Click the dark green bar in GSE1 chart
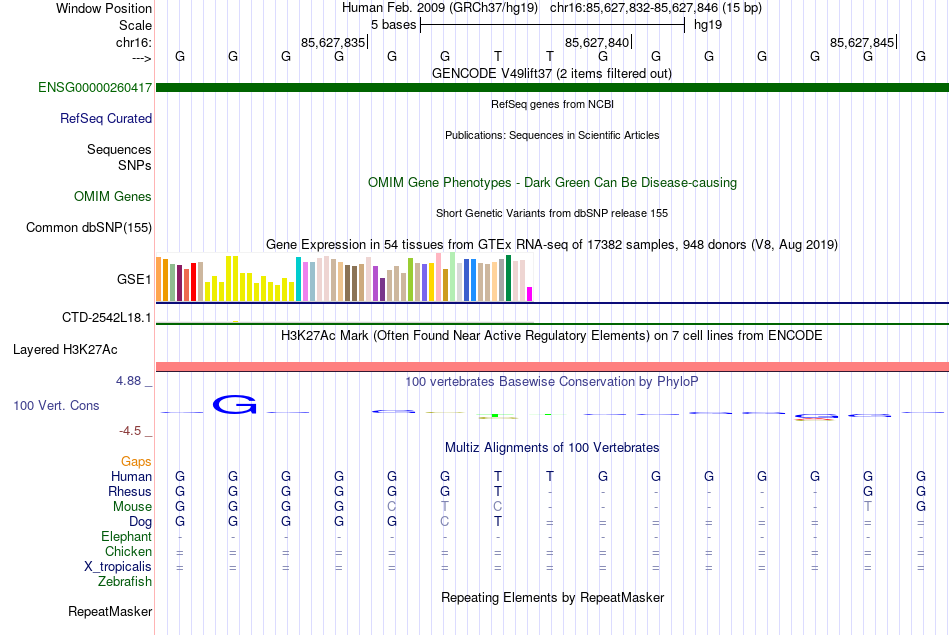This screenshot has width=950, height=635. tap(508, 278)
